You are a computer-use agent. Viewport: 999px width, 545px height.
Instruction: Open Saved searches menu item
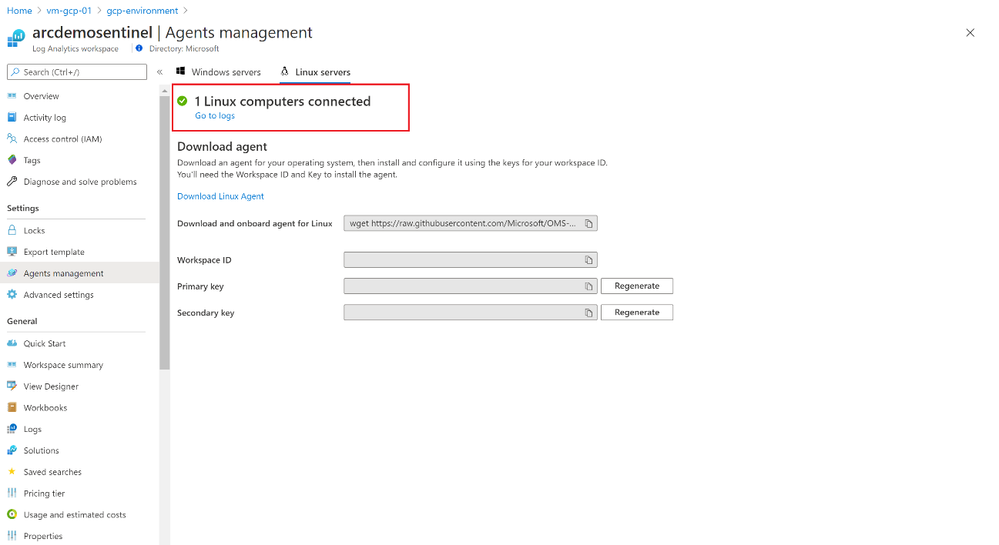tap(52, 472)
